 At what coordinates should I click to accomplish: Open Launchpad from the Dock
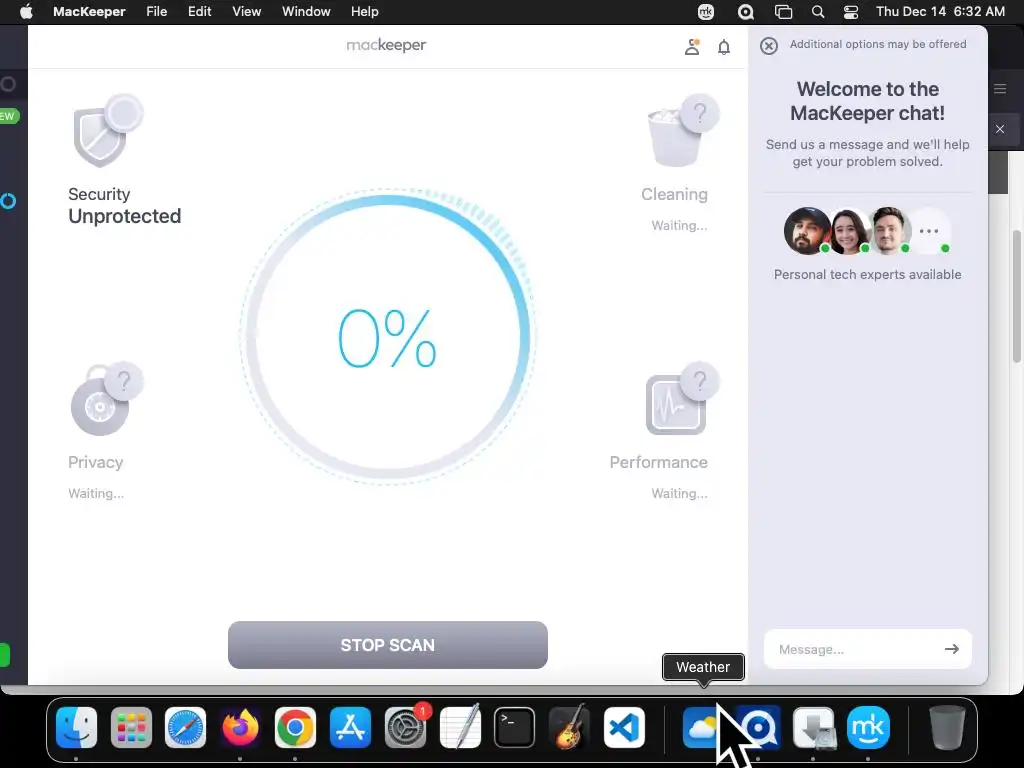tap(131, 727)
